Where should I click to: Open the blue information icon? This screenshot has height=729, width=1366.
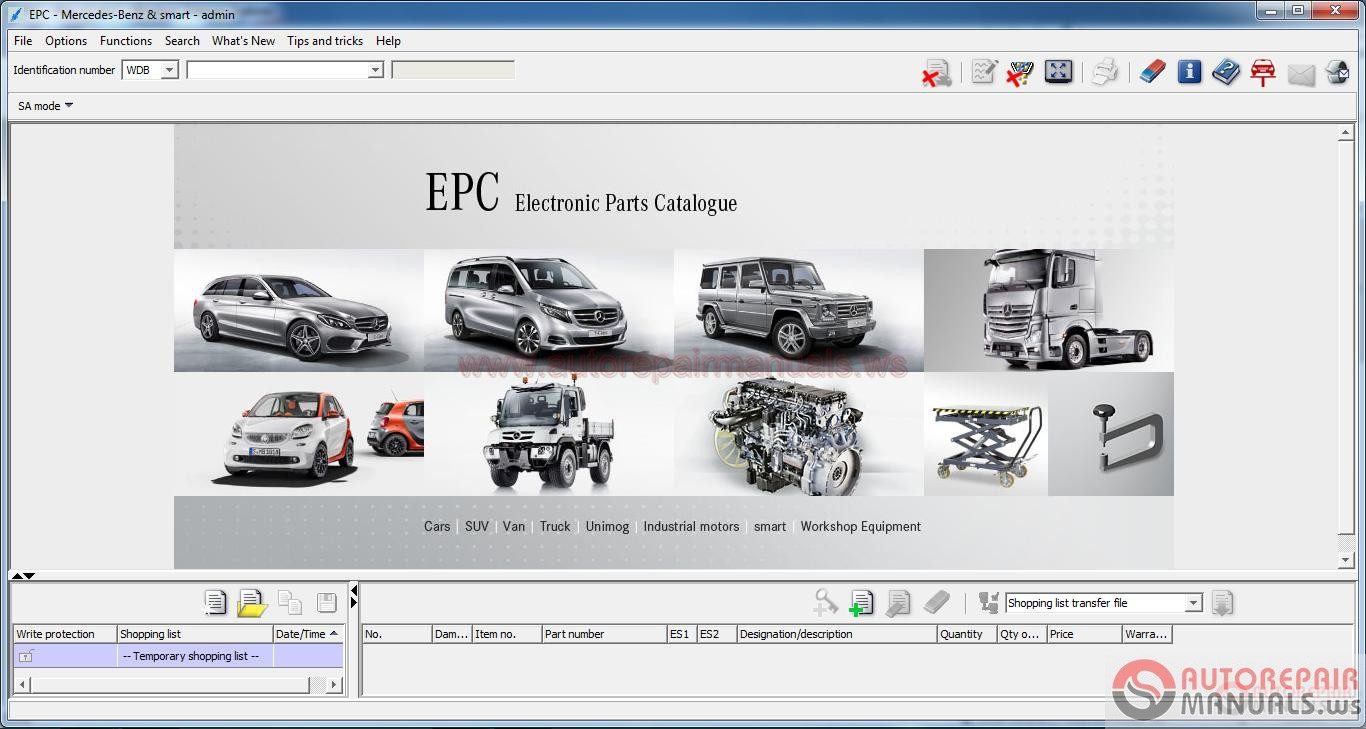pos(1189,71)
